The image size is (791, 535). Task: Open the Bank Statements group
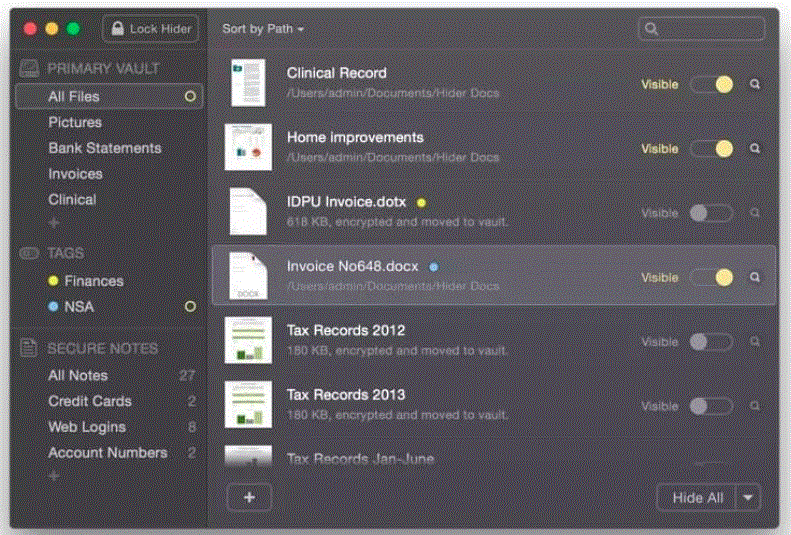pyautogui.click(x=105, y=148)
